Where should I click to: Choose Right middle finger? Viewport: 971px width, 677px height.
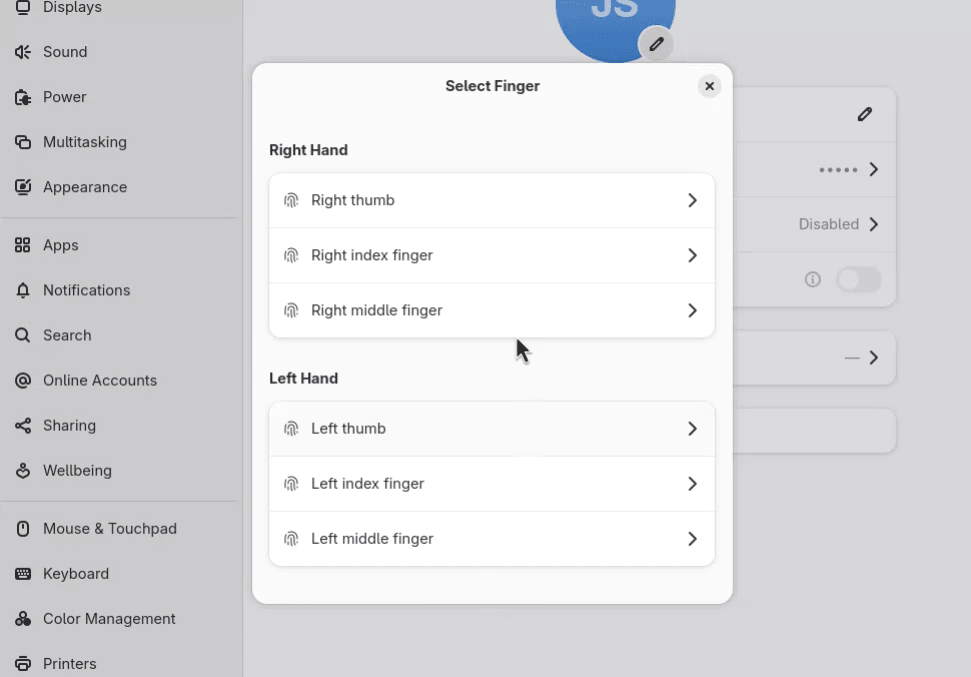[492, 310]
